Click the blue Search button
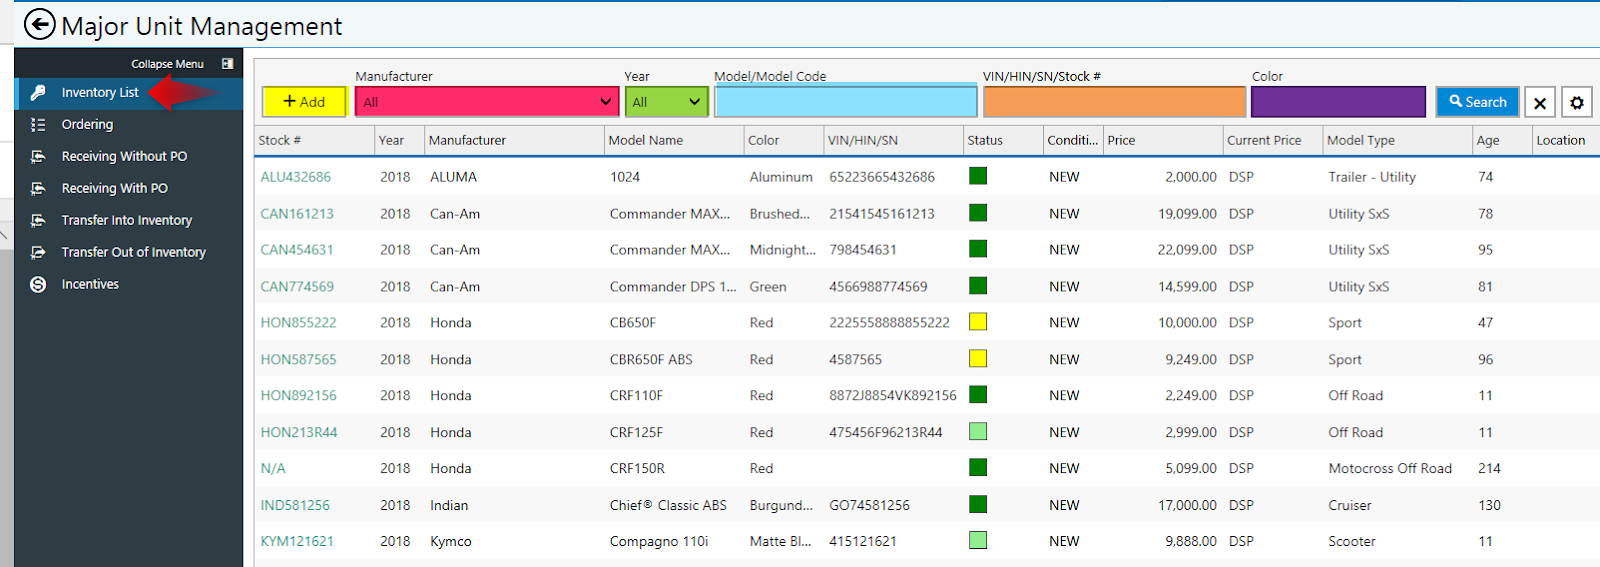Screen dimensions: 1600x567 [x=1477, y=102]
